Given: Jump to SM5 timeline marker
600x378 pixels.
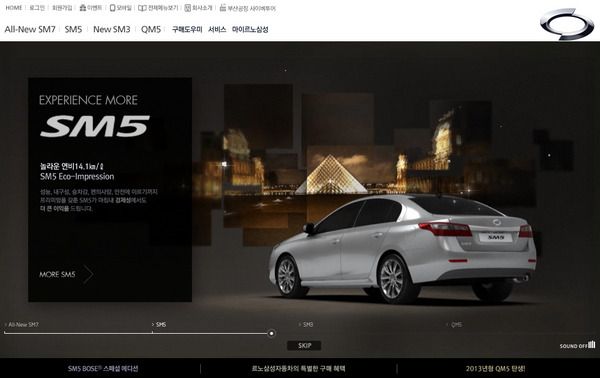Looking at the screenshot, I should 159,324.
